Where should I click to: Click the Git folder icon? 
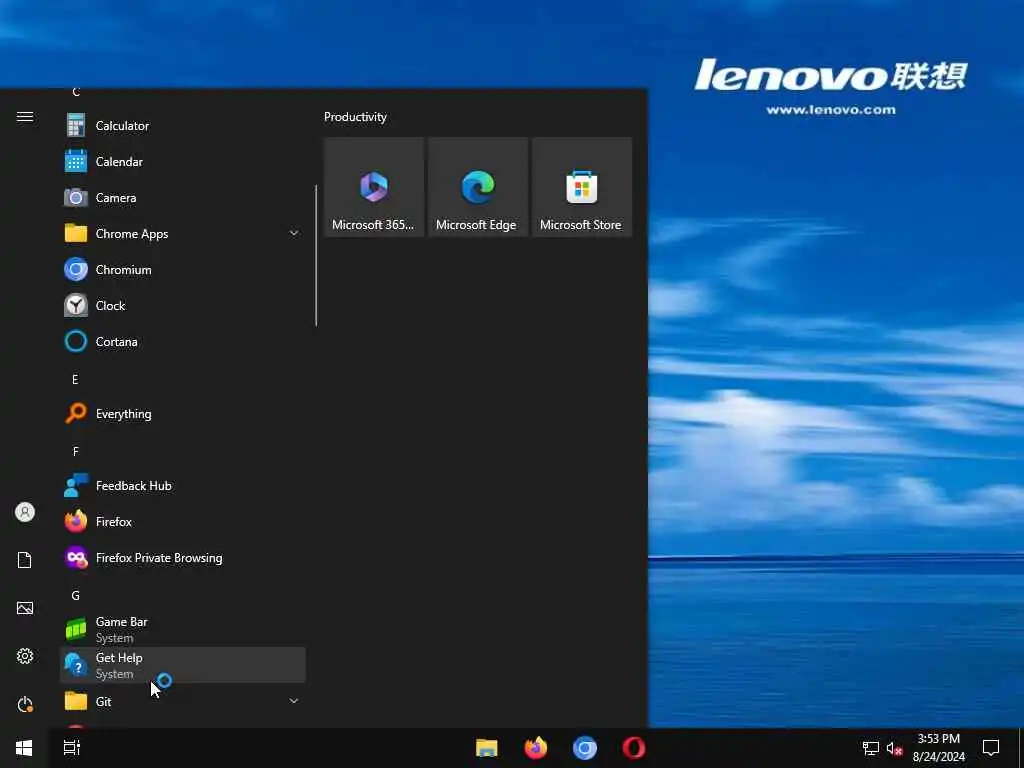[76, 701]
